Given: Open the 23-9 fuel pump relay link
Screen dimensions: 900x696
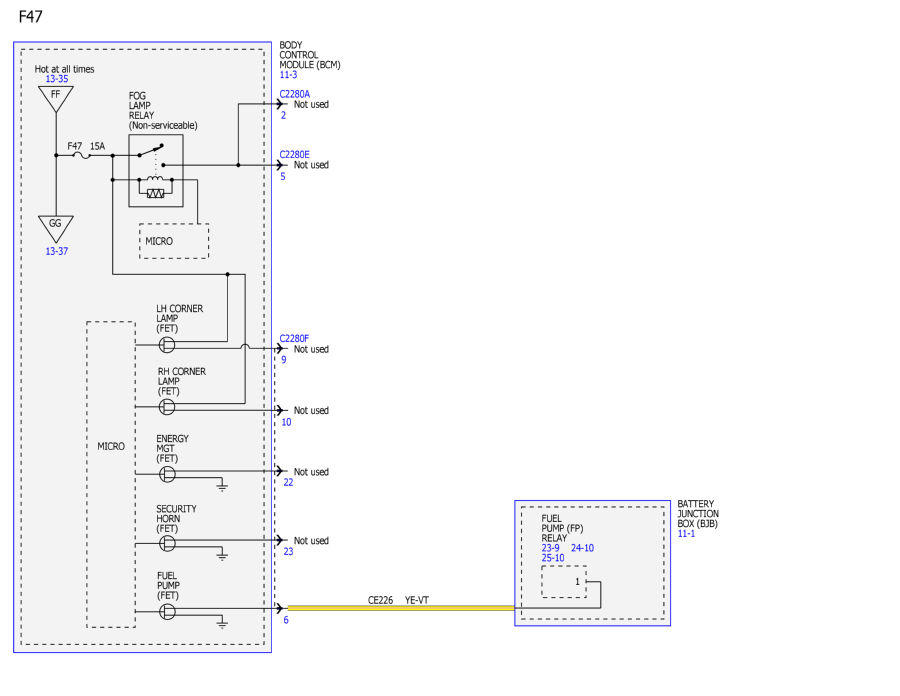Looking at the screenshot, I should [x=550, y=548].
